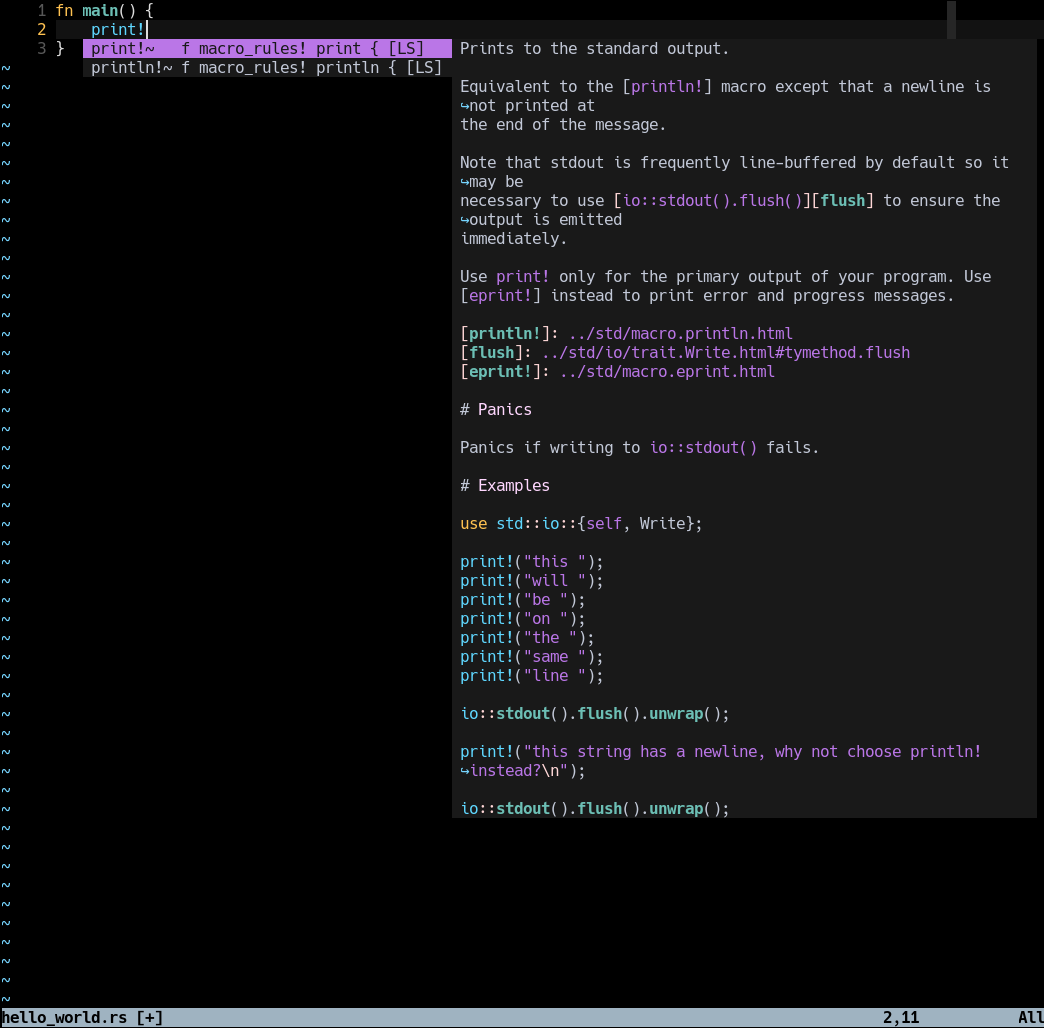The image size is (1044, 1028).
Task: Click the '# Panics' heading
Action: click(495, 409)
